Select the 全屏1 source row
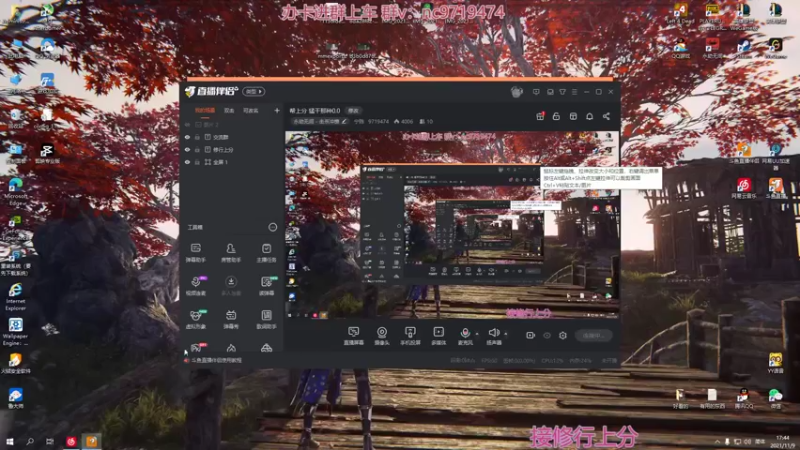Screen dimensions: 800x450 pyautogui.click(x=232, y=162)
